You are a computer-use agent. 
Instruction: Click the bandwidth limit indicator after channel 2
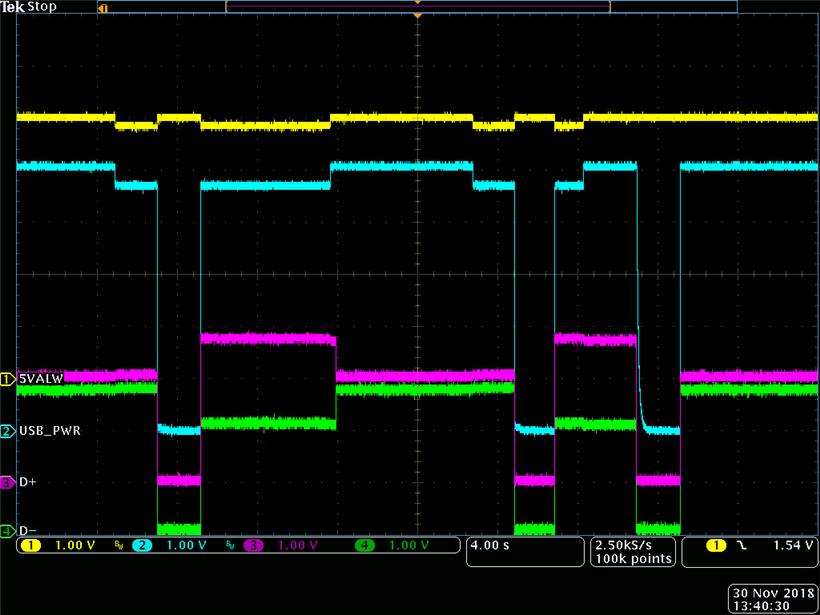(x=230, y=546)
